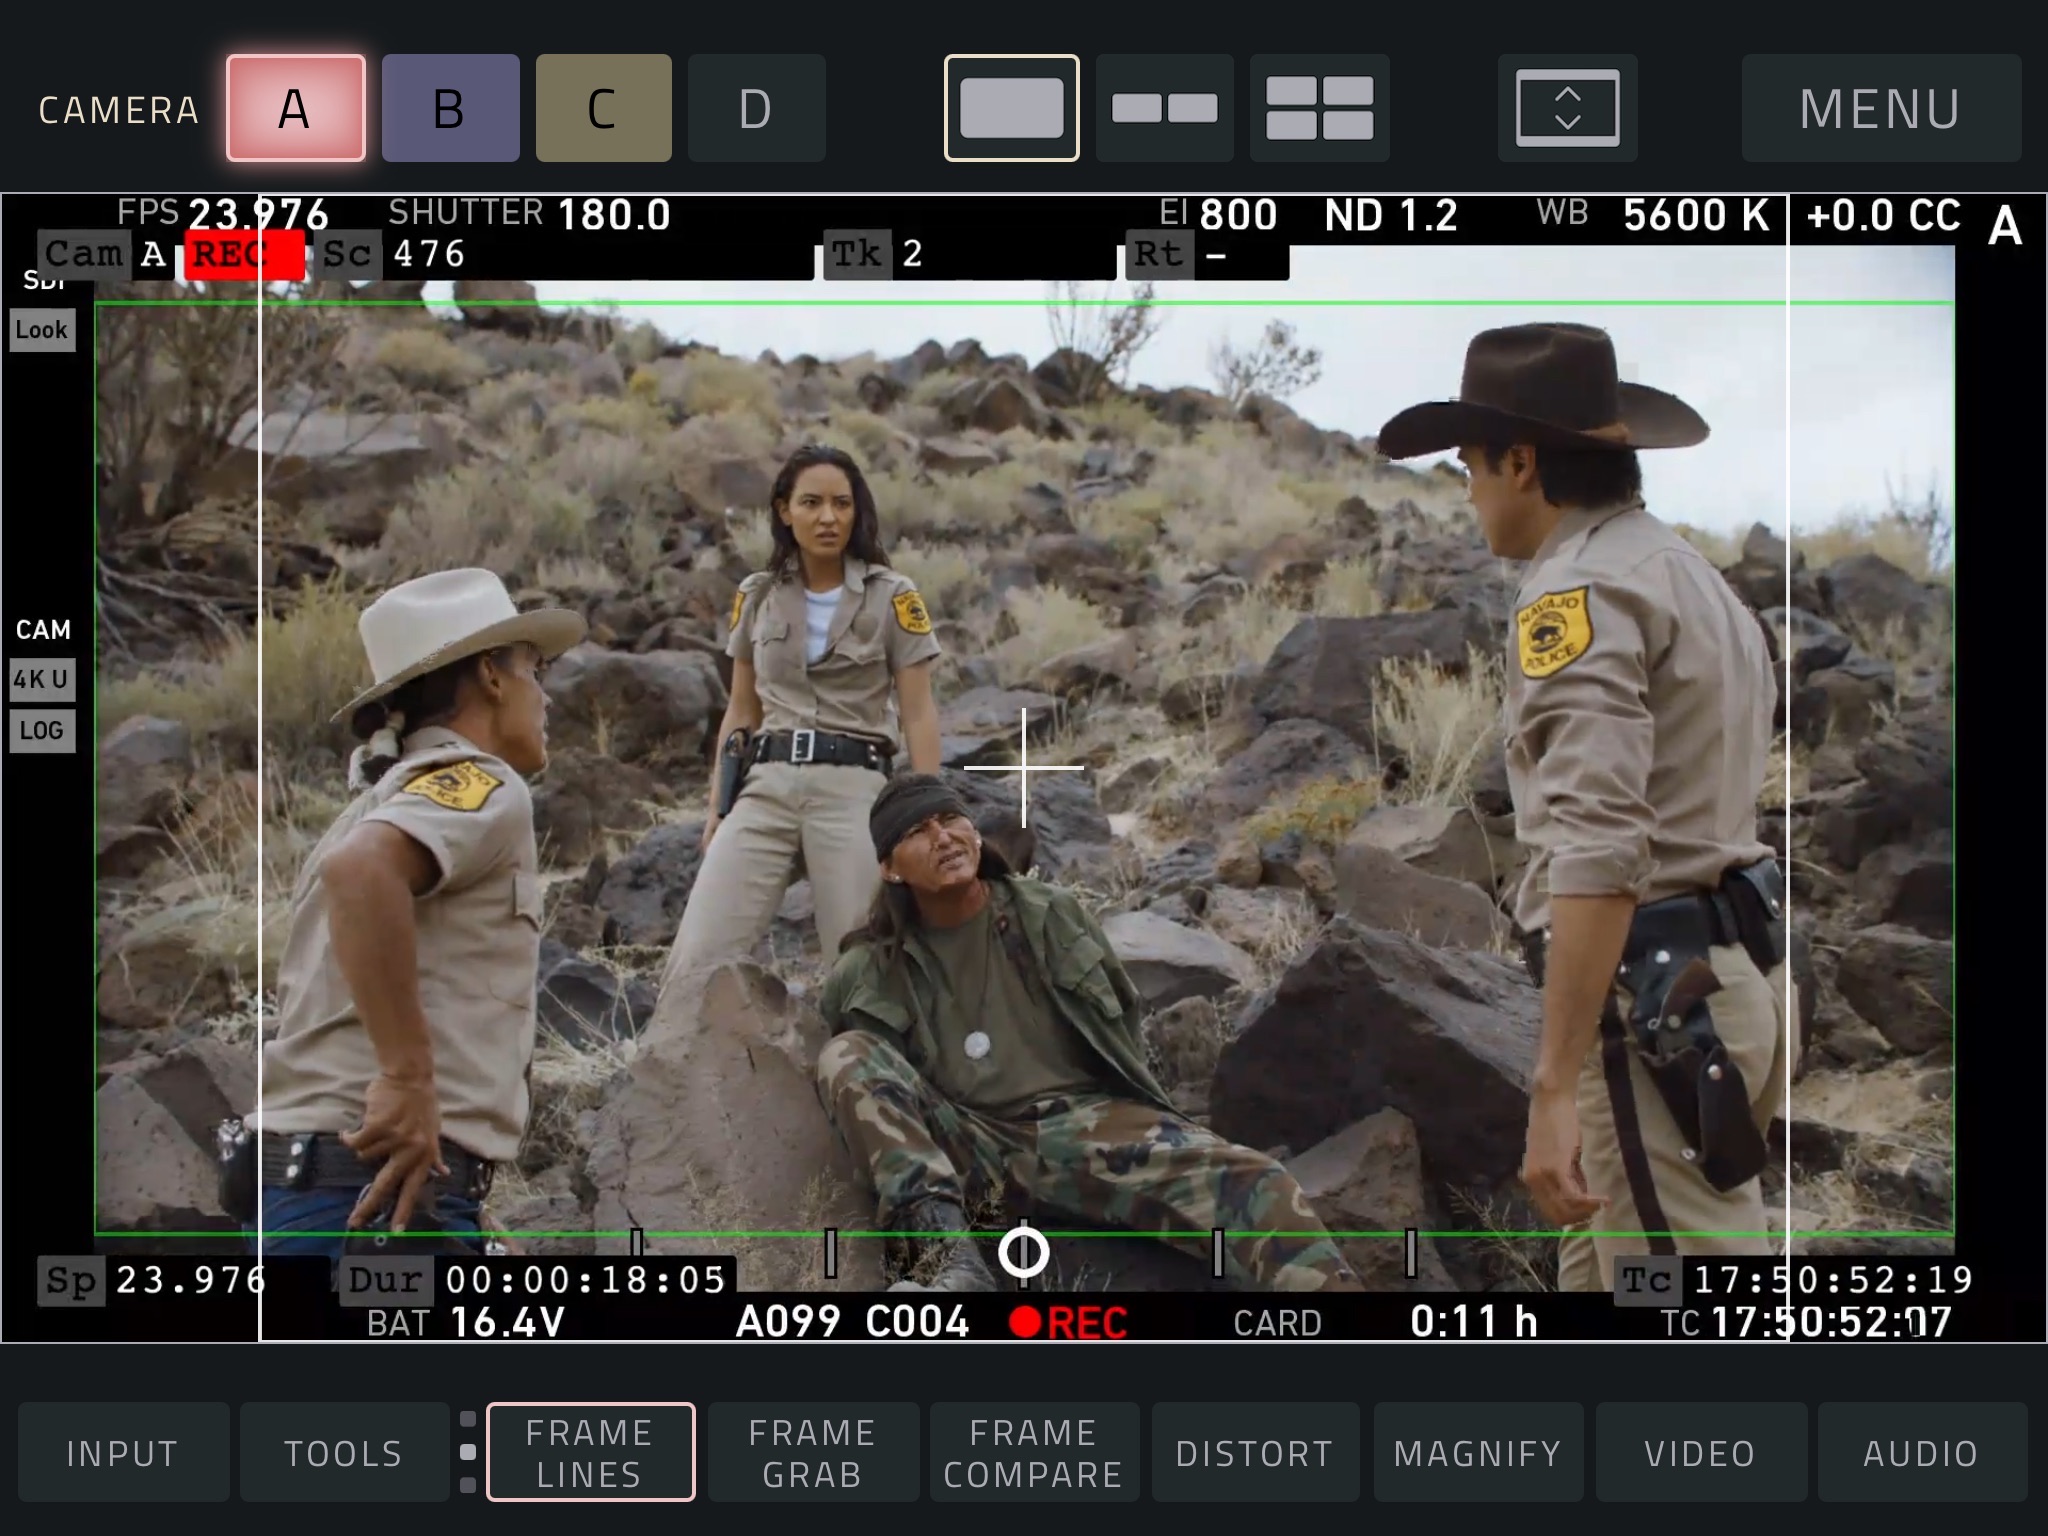Viewport: 2048px width, 1536px height.
Task: Open the MENU
Action: click(x=1880, y=108)
